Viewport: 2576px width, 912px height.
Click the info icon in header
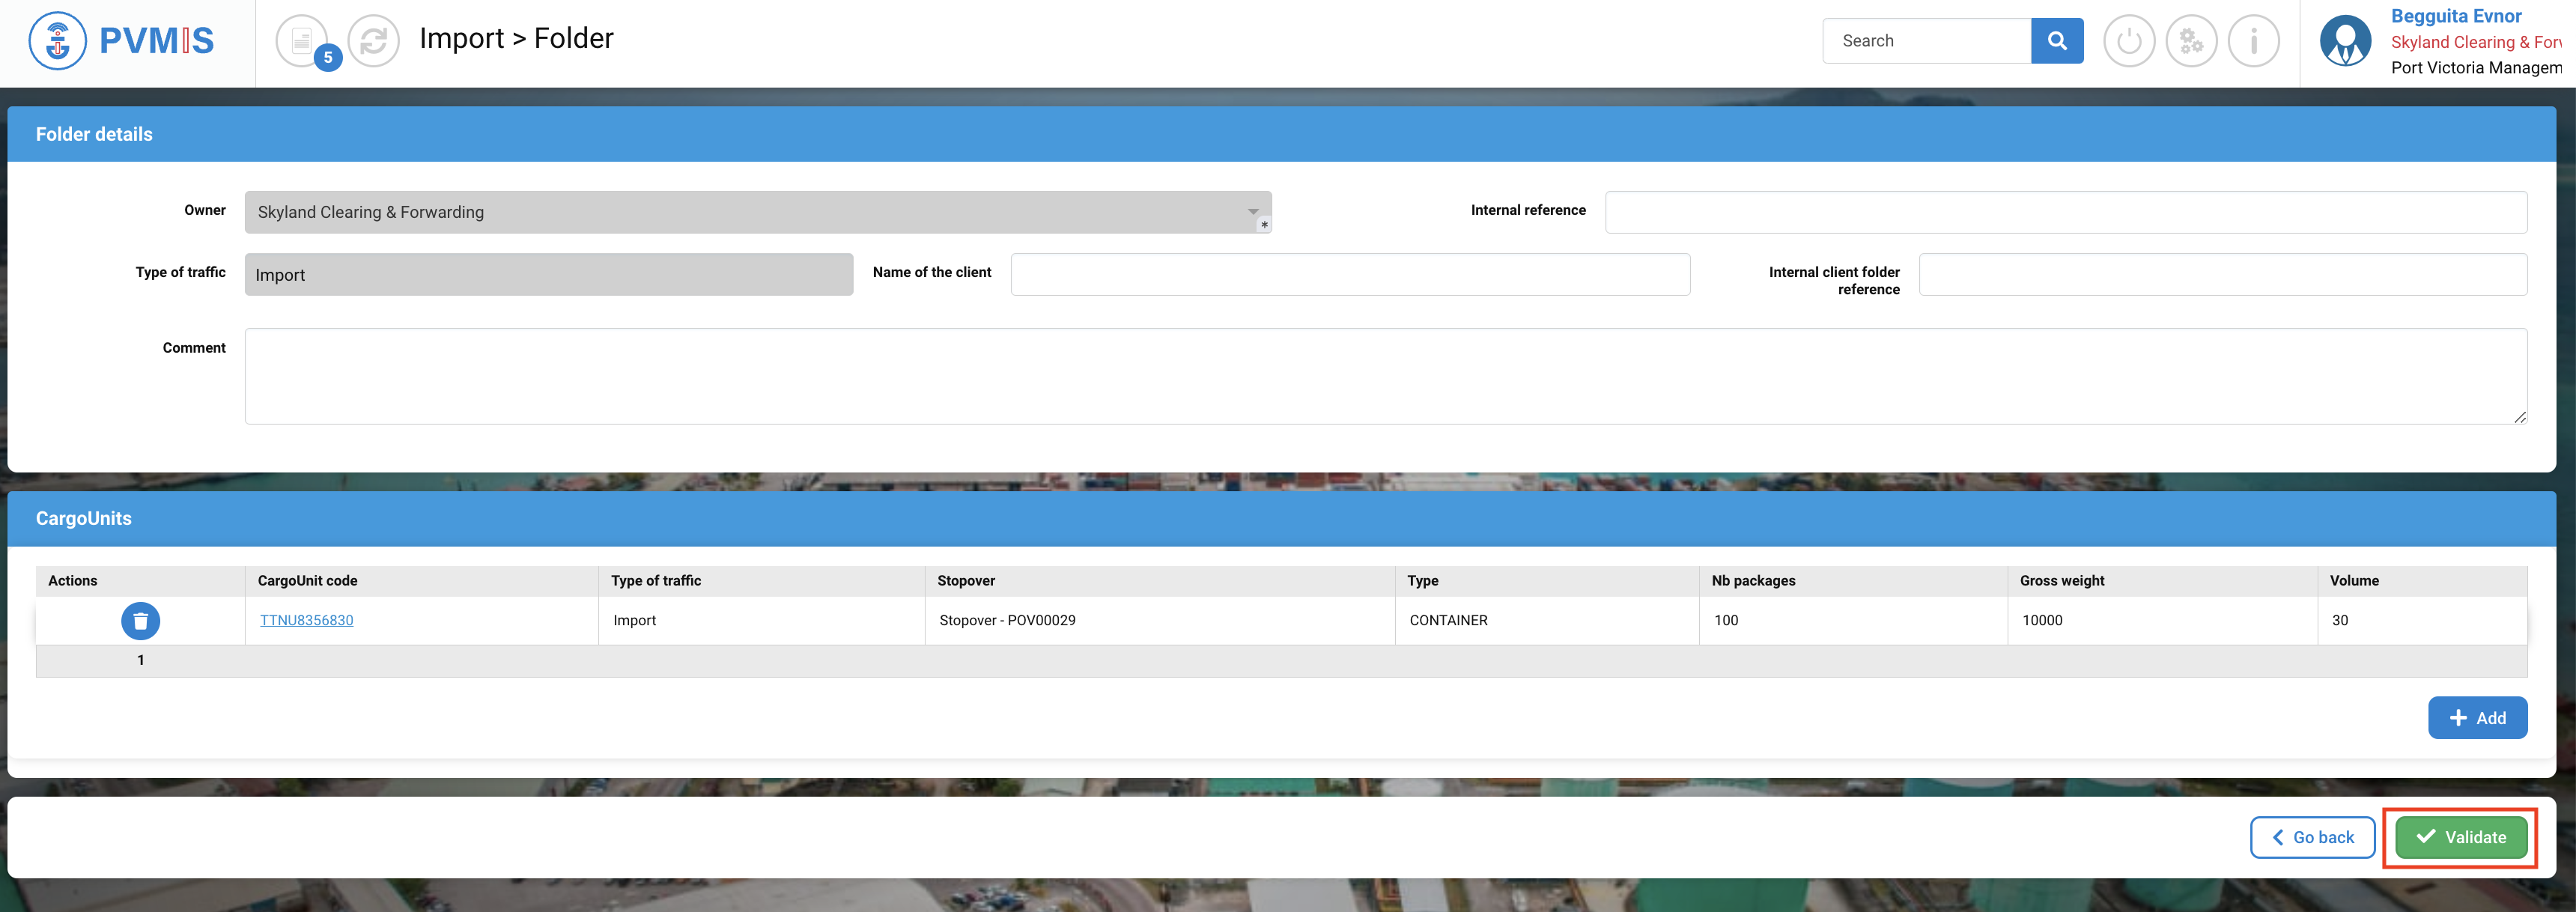(2253, 41)
